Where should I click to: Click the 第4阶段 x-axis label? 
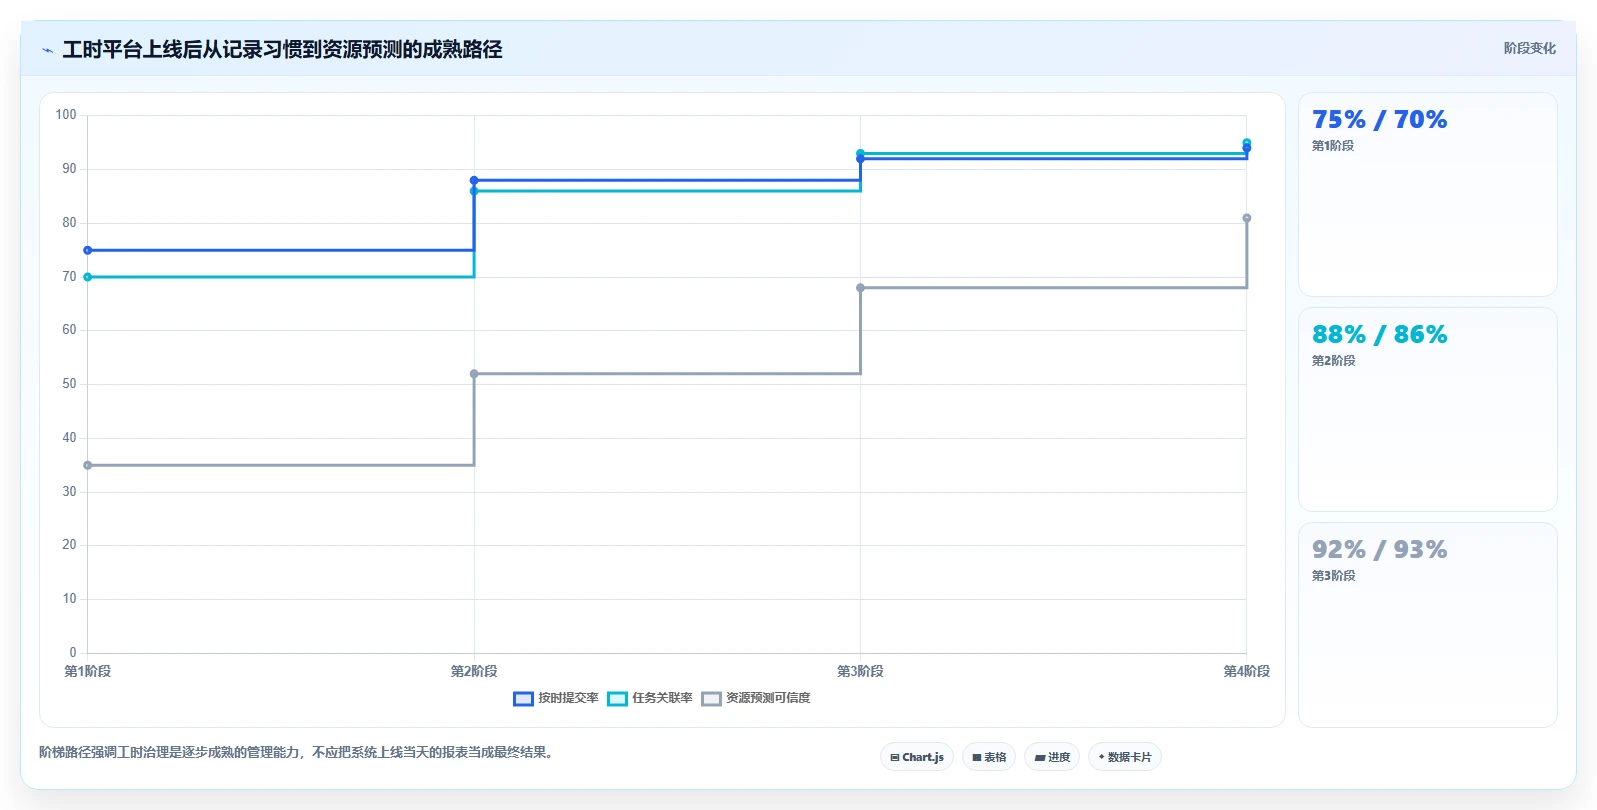[1247, 671]
